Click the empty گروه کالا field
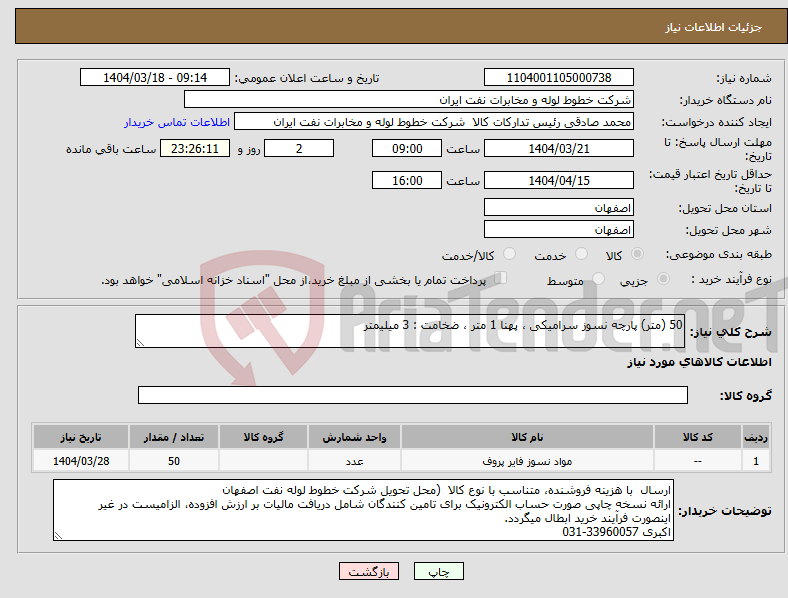The width and height of the screenshot is (788, 598). pyautogui.click(x=413, y=395)
